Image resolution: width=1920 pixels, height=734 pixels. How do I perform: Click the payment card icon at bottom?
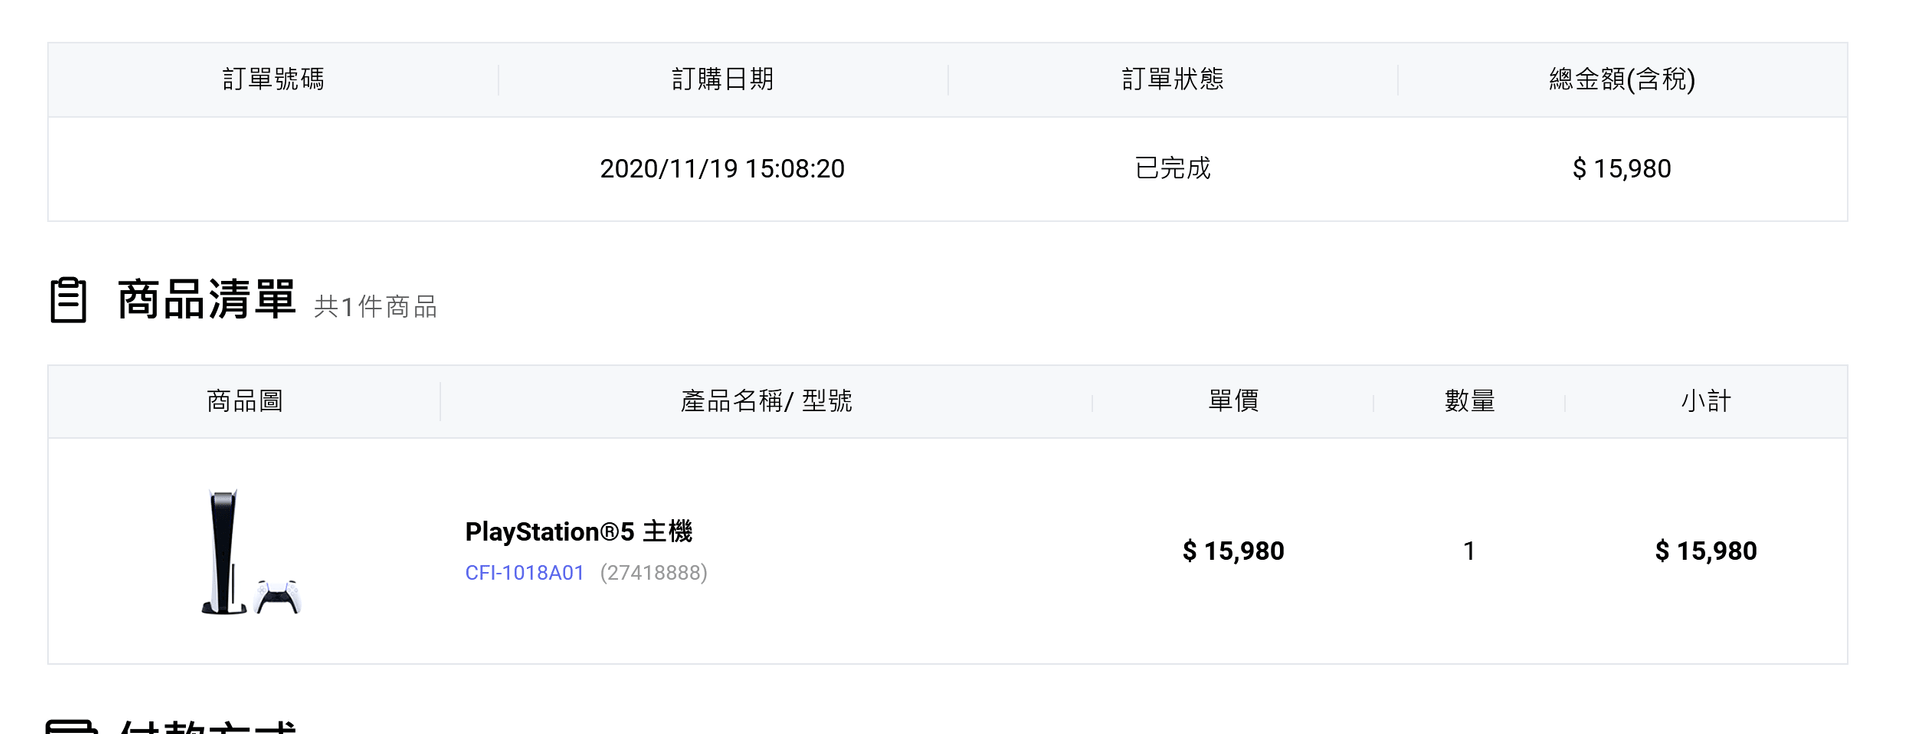coord(71,727)
